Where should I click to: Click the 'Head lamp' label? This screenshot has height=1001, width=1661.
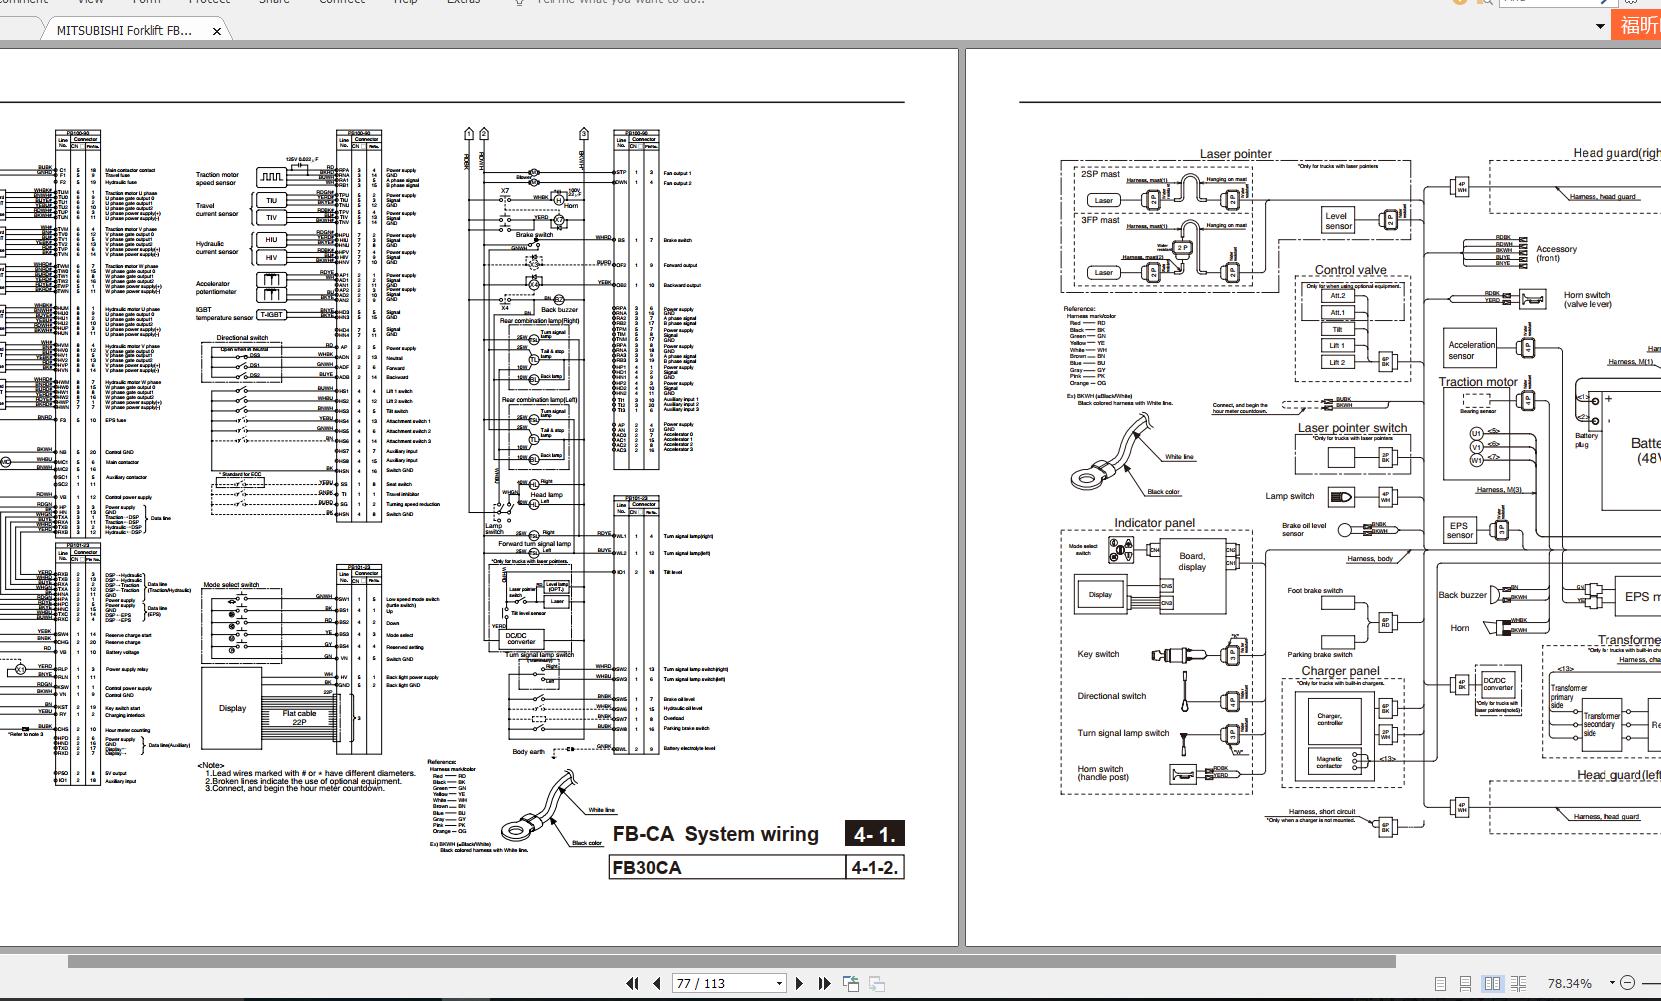click(x=546, y=495)
